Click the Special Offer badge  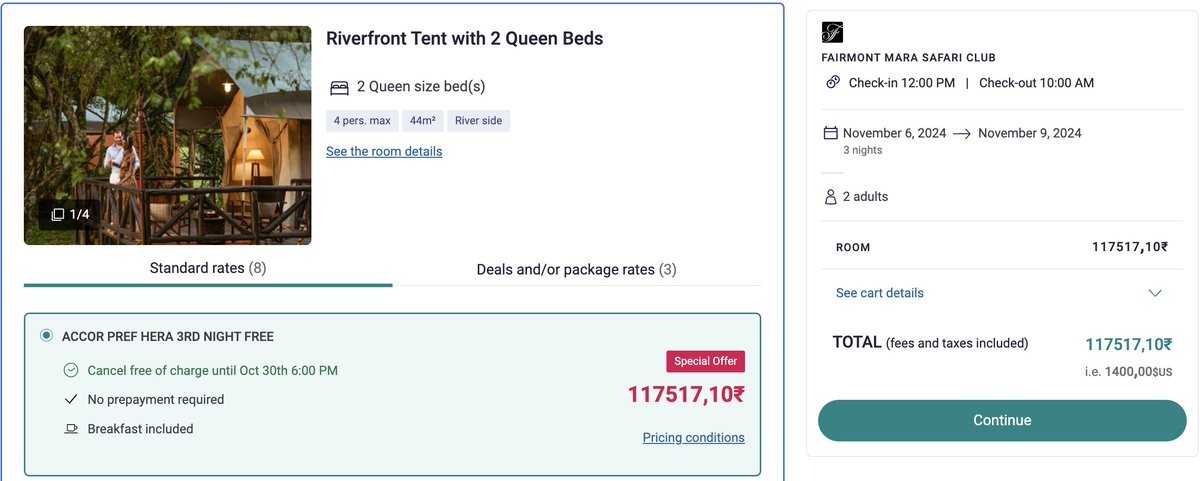click(x=705, y=362)
